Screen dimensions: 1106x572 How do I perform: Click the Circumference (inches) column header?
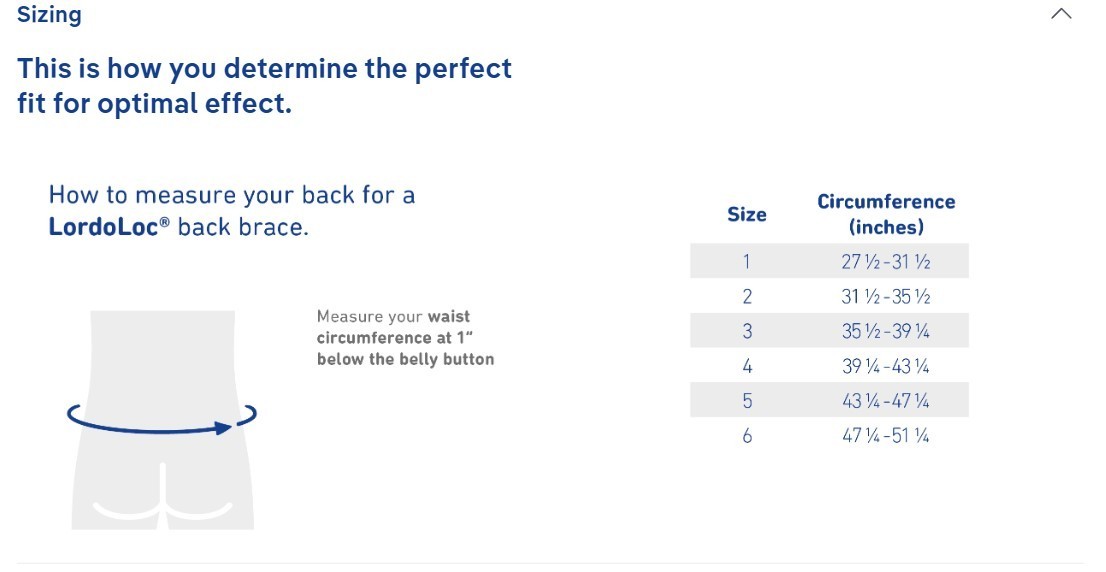coord(886,214)
